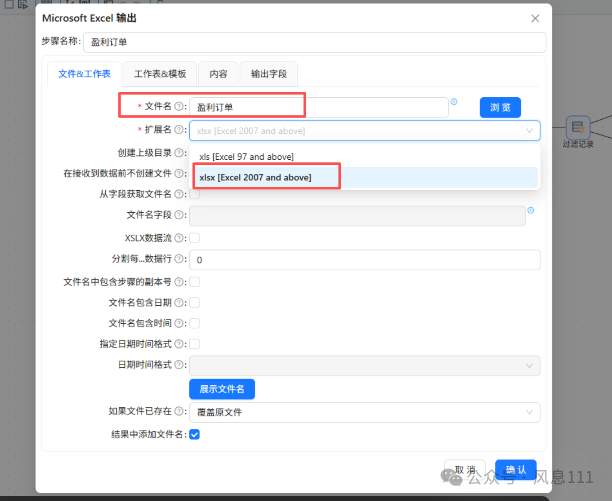Click help icon beside XSLX数据流

pos(178,238)
